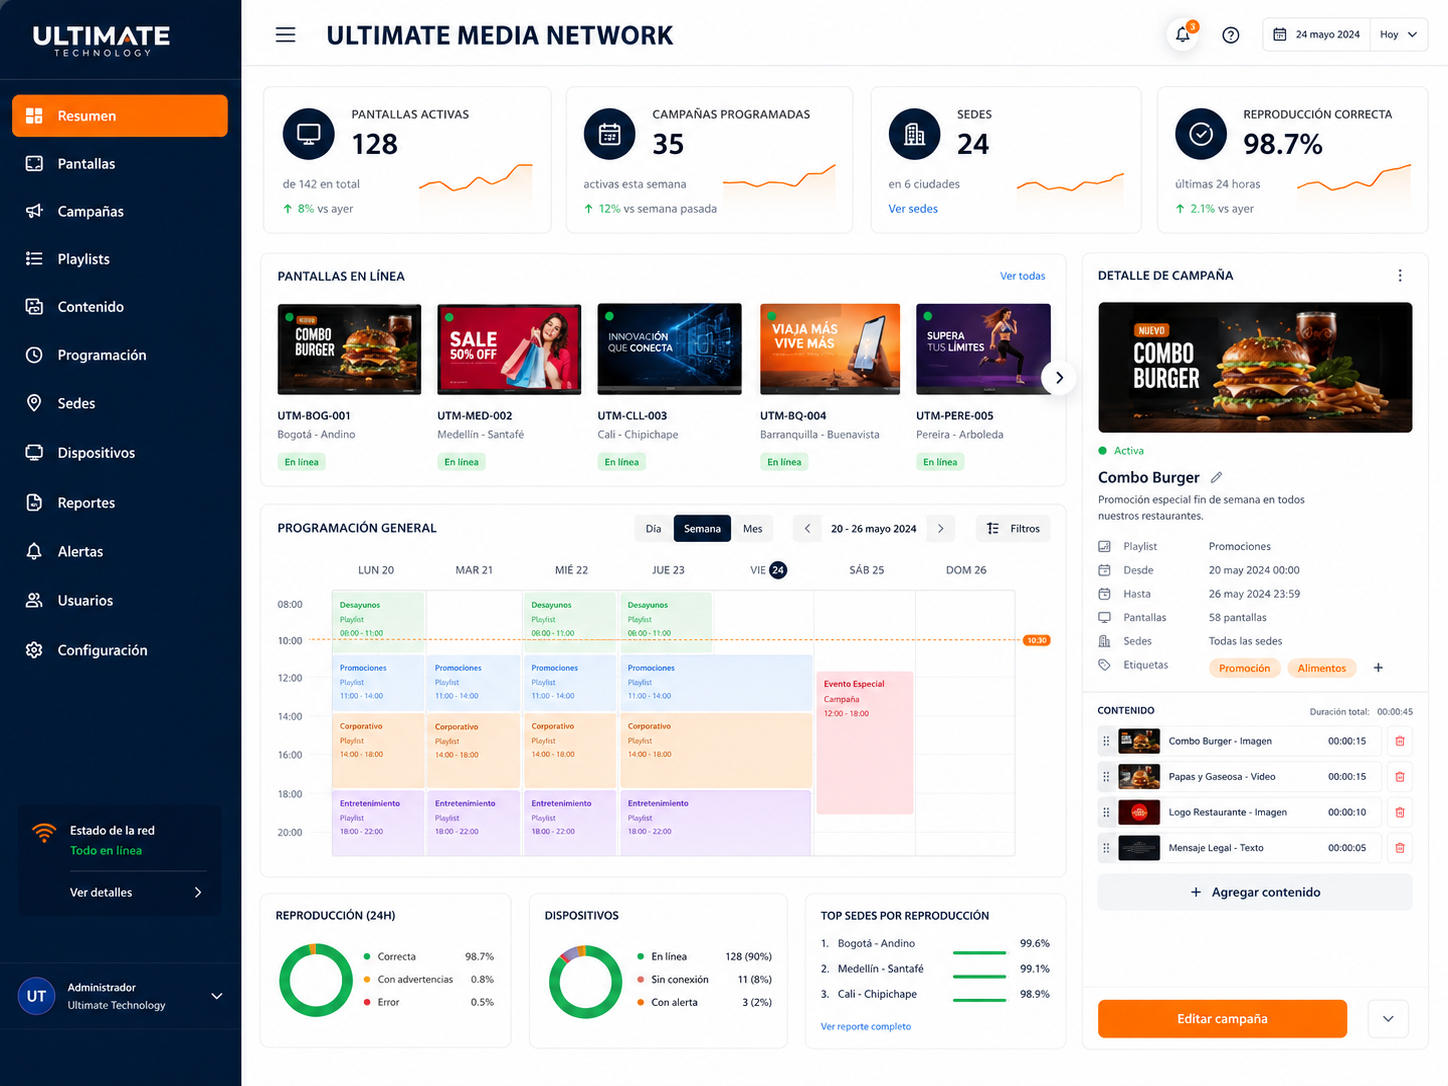Click Bogotá - Andino progress bar
This screenshot has height=1086, width=1448.
point(979,952)
